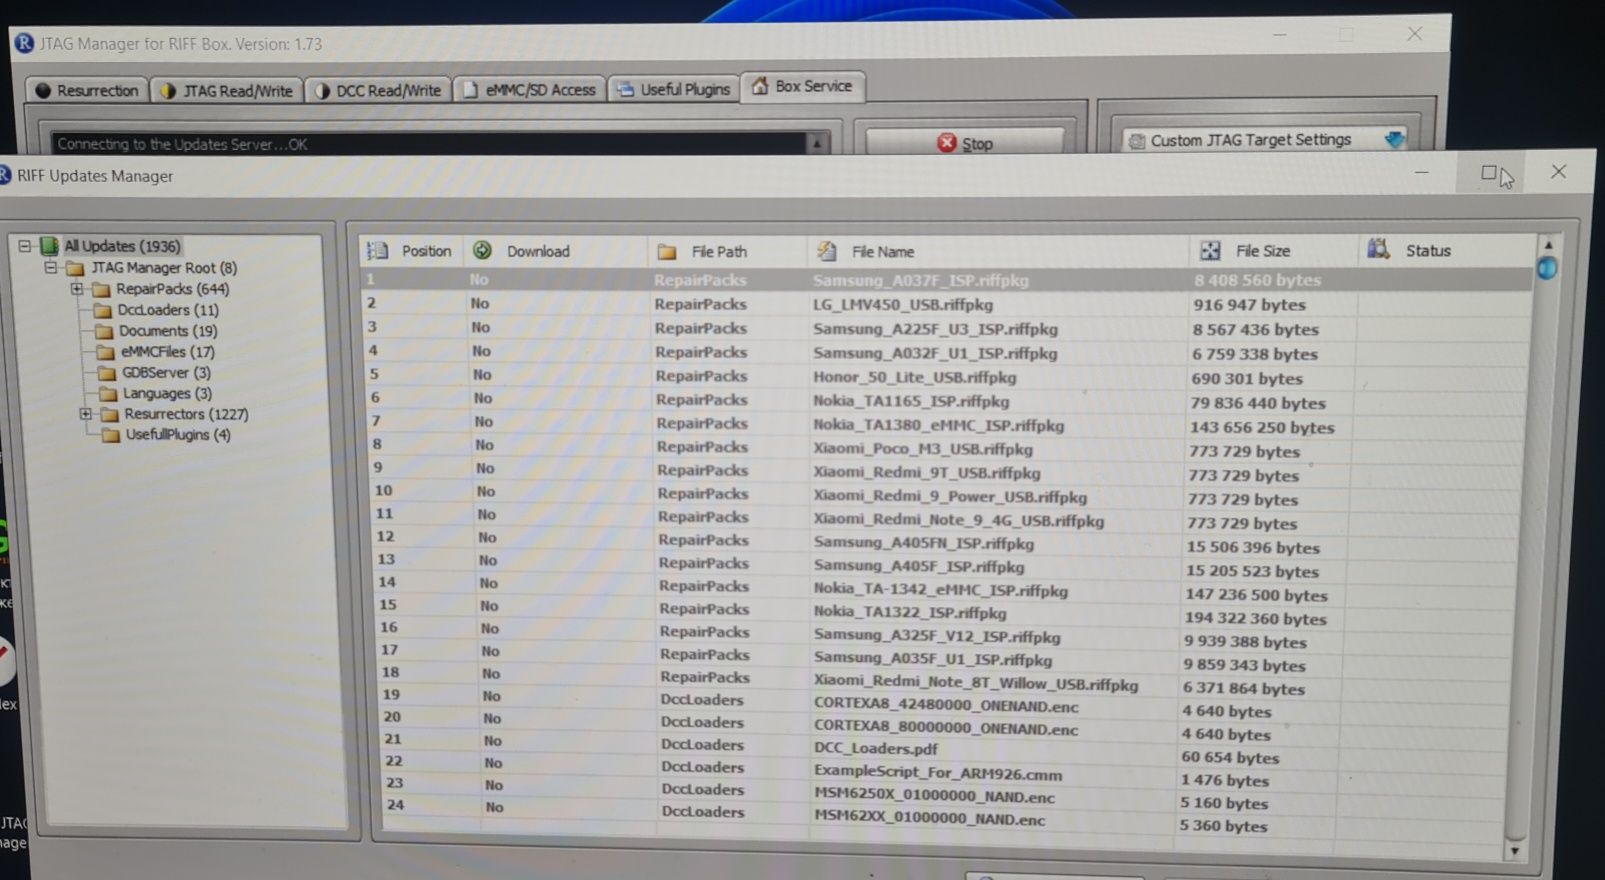Click the UsefullPlugins folder icon in tree

click(x=111, y=435)
